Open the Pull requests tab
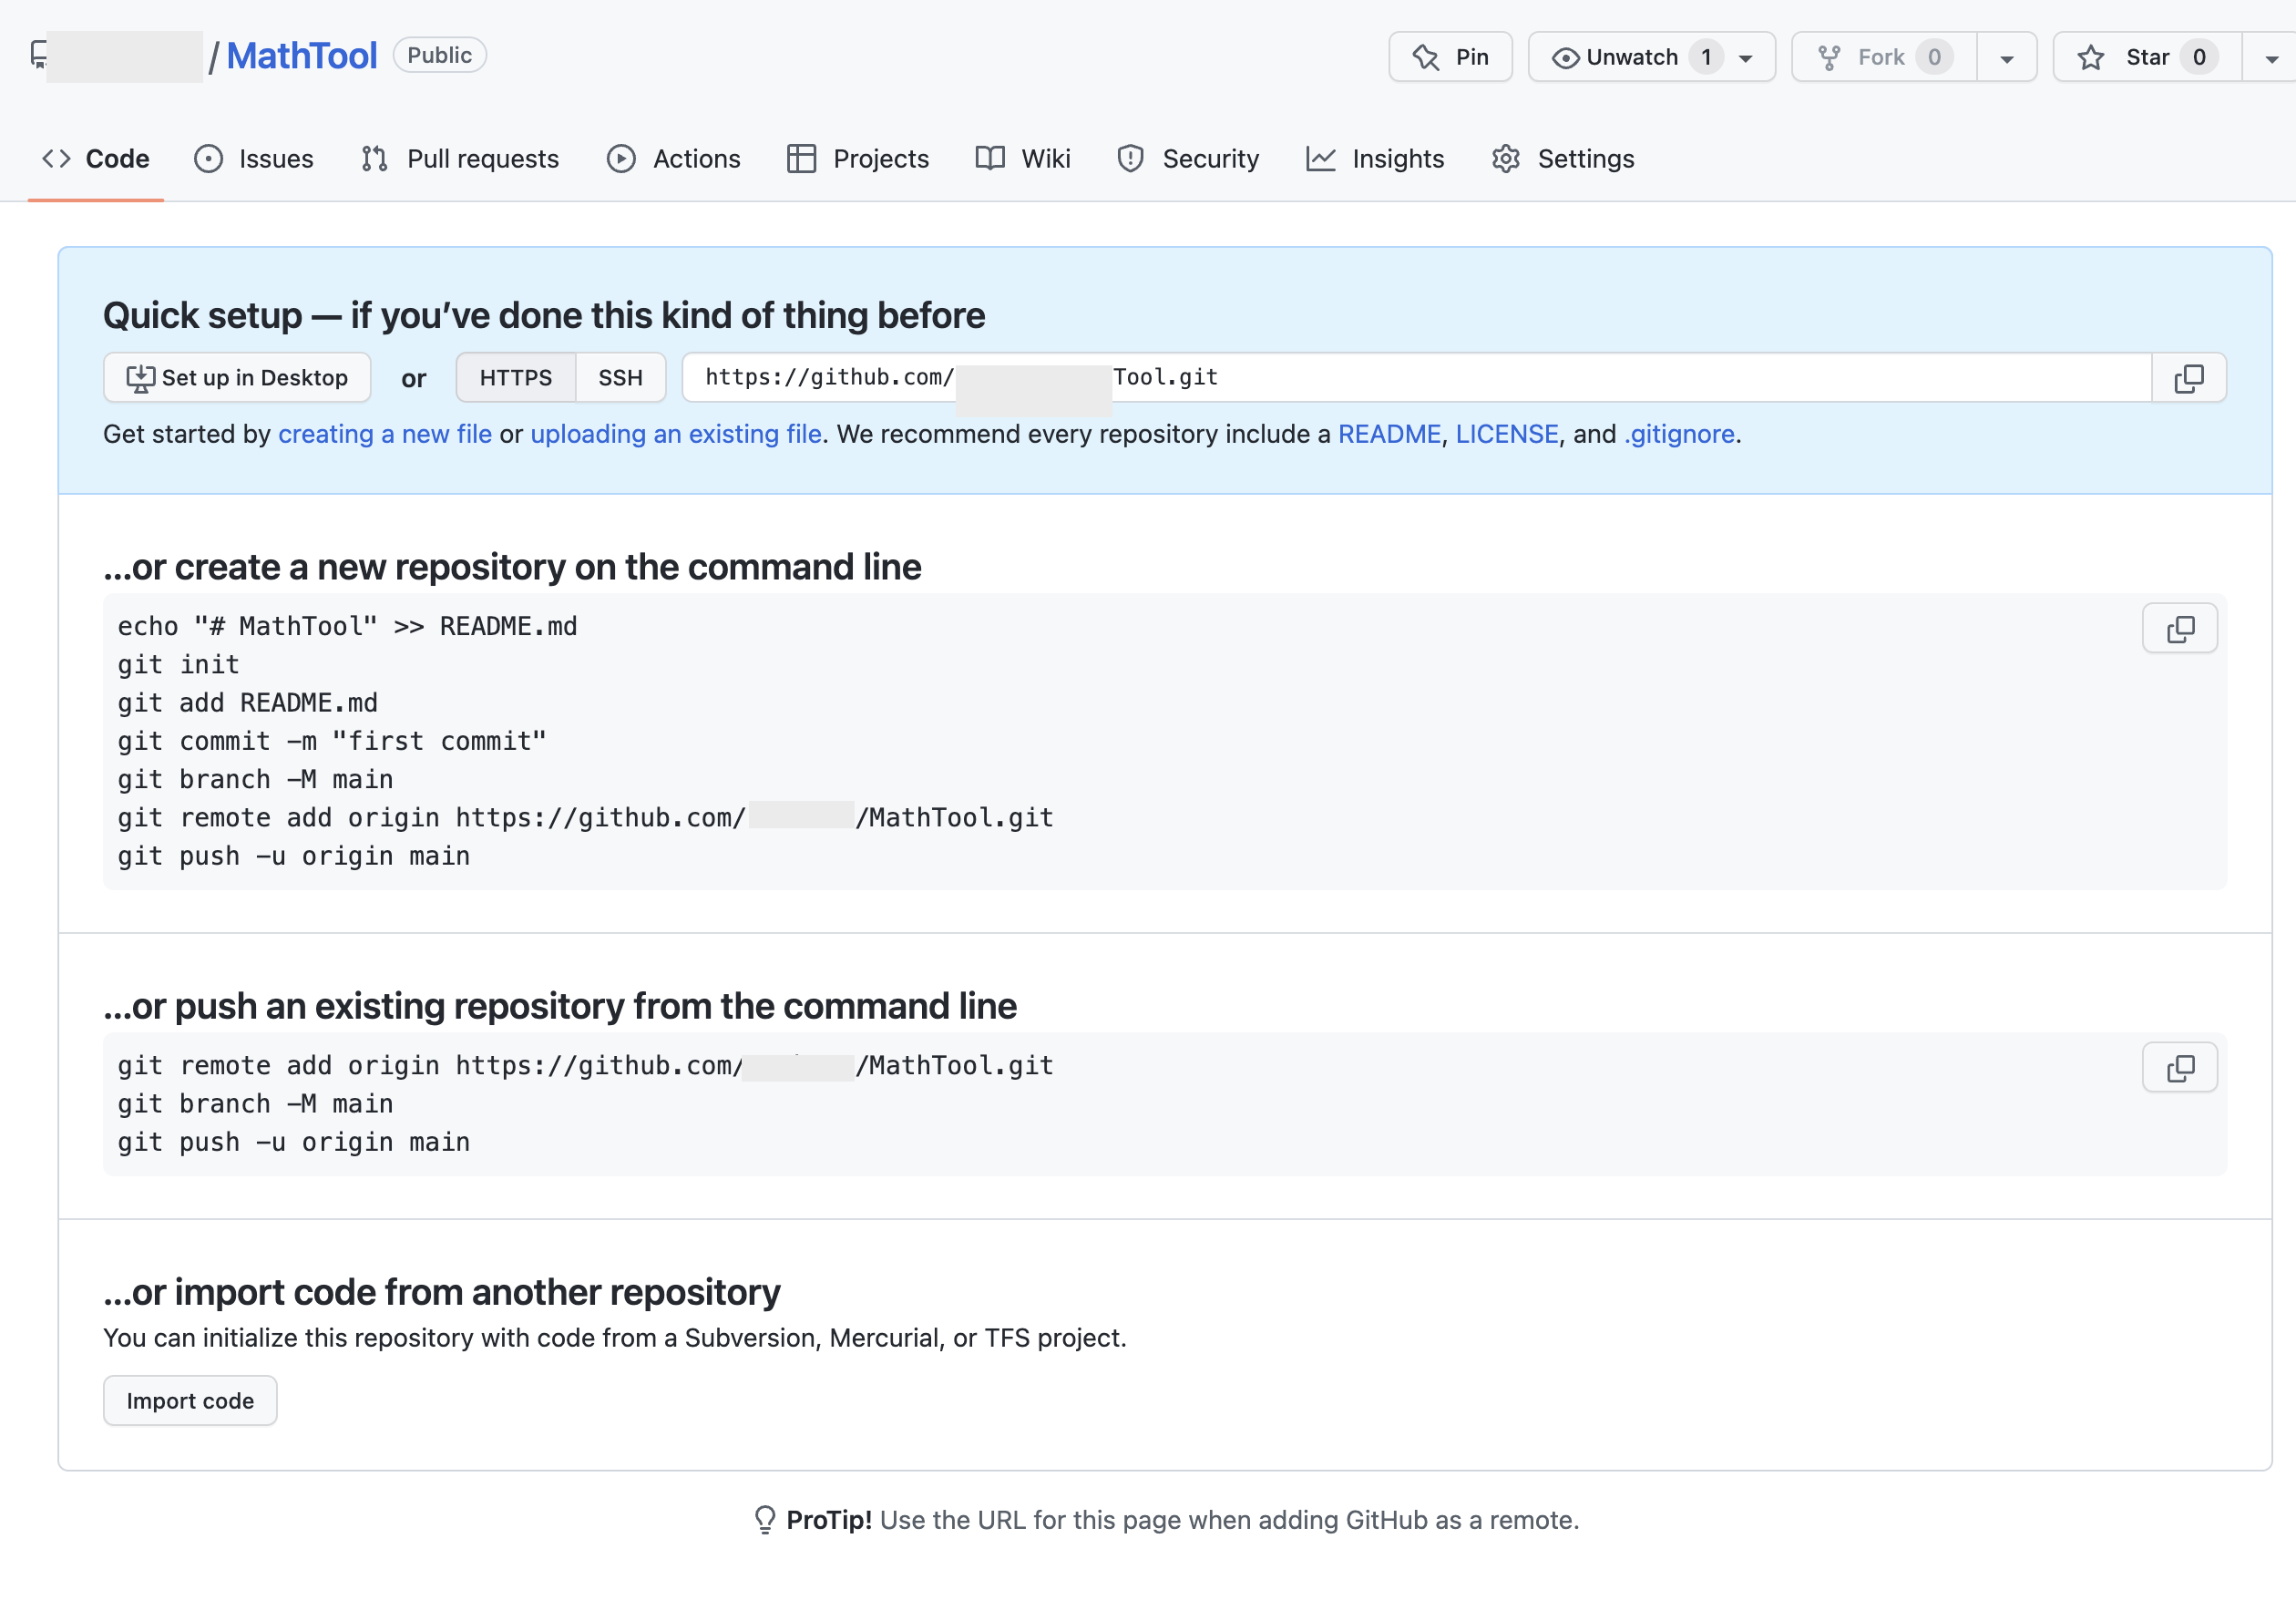Image resolution: width=2296 pixels, height=1600 pixels. pos(460,158)
